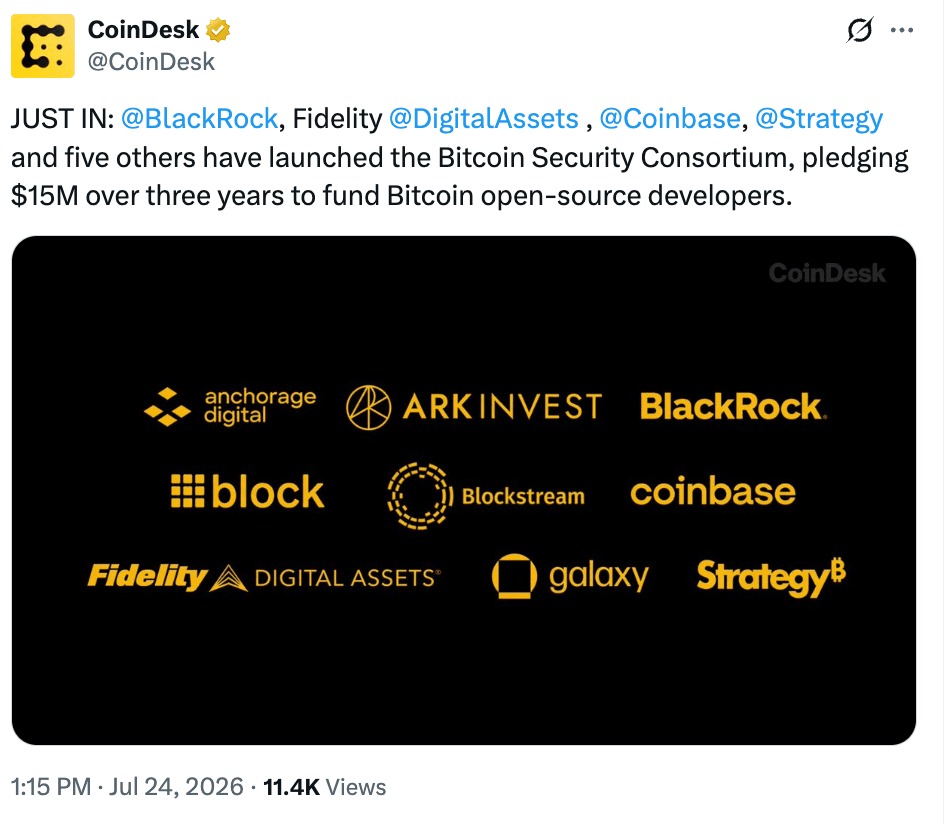Click the Grok slashed-circle icon
The image size is (944, 824).
tap(859, 29)
